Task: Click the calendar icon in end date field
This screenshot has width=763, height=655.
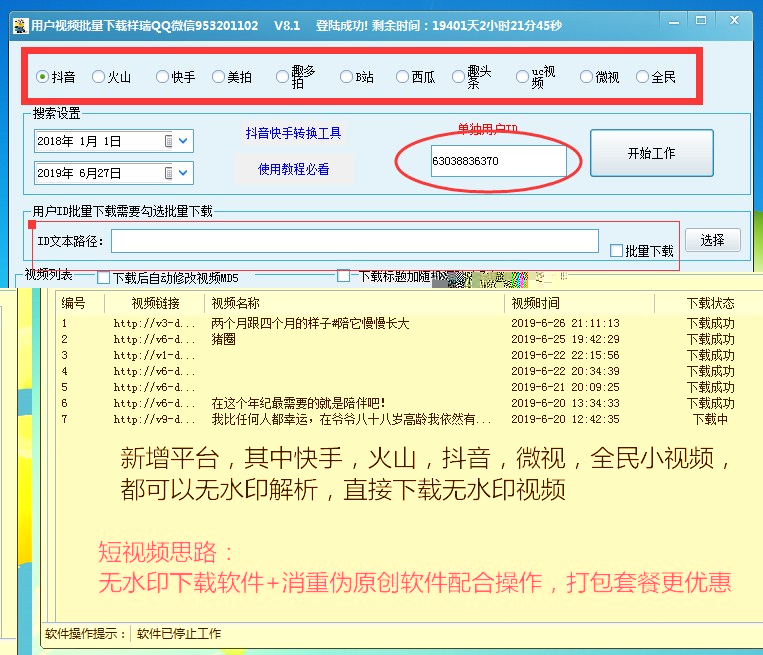Action: [169, 173]
